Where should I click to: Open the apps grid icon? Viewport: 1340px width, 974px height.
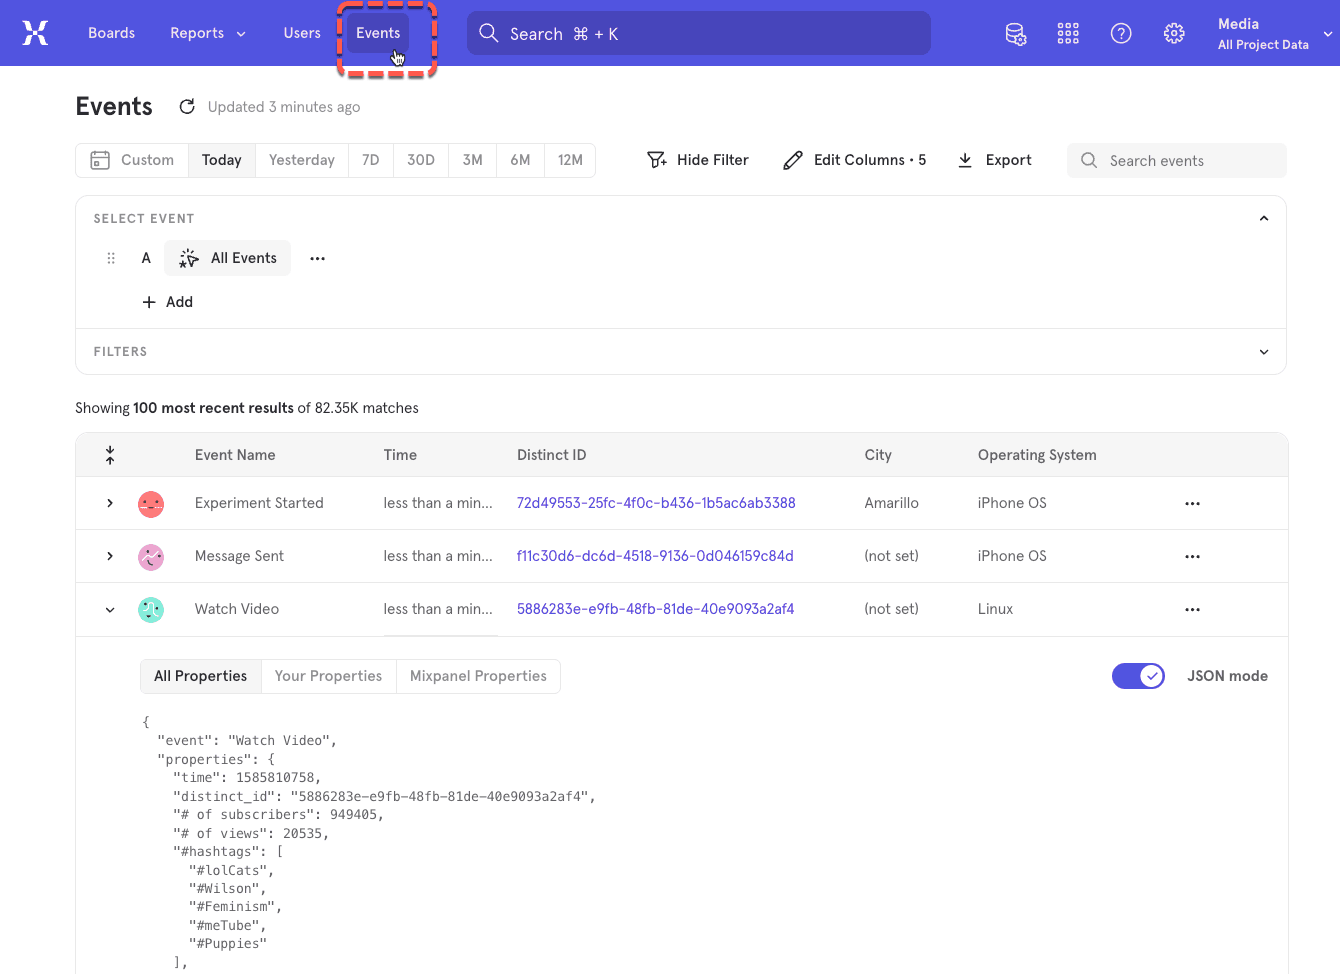click(x=1068, y=33)
